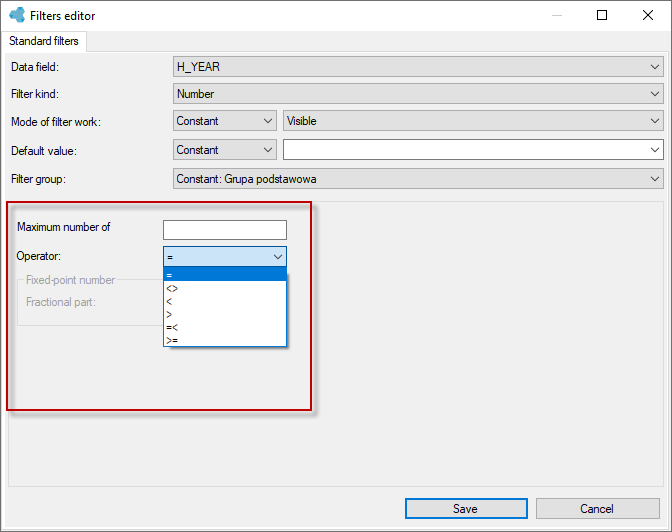Click the empty Default value combo box
This screenshot has width=672, height=532.
click(x=473, y=150)
